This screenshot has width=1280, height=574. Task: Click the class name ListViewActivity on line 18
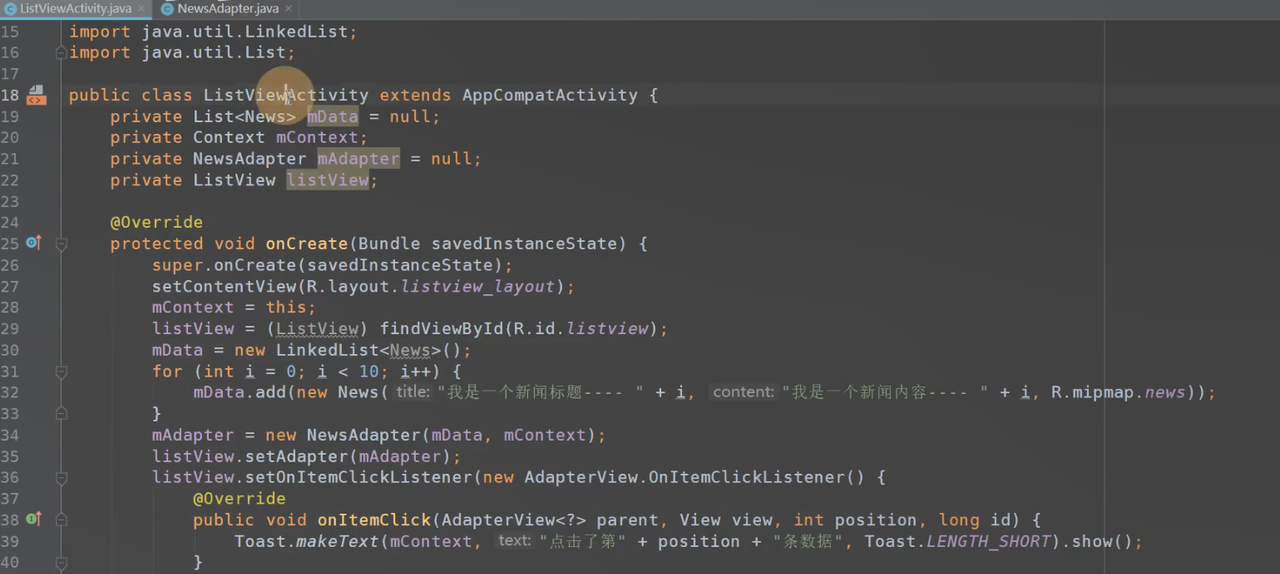pos(286,95)
